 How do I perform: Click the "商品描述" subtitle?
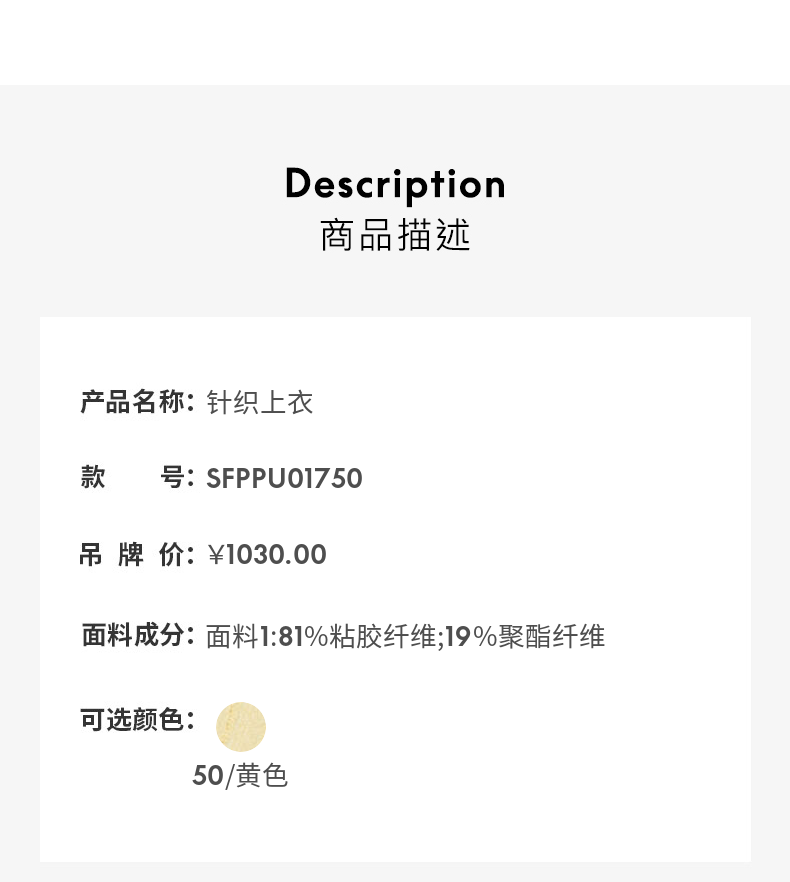[x=395, y=235]
